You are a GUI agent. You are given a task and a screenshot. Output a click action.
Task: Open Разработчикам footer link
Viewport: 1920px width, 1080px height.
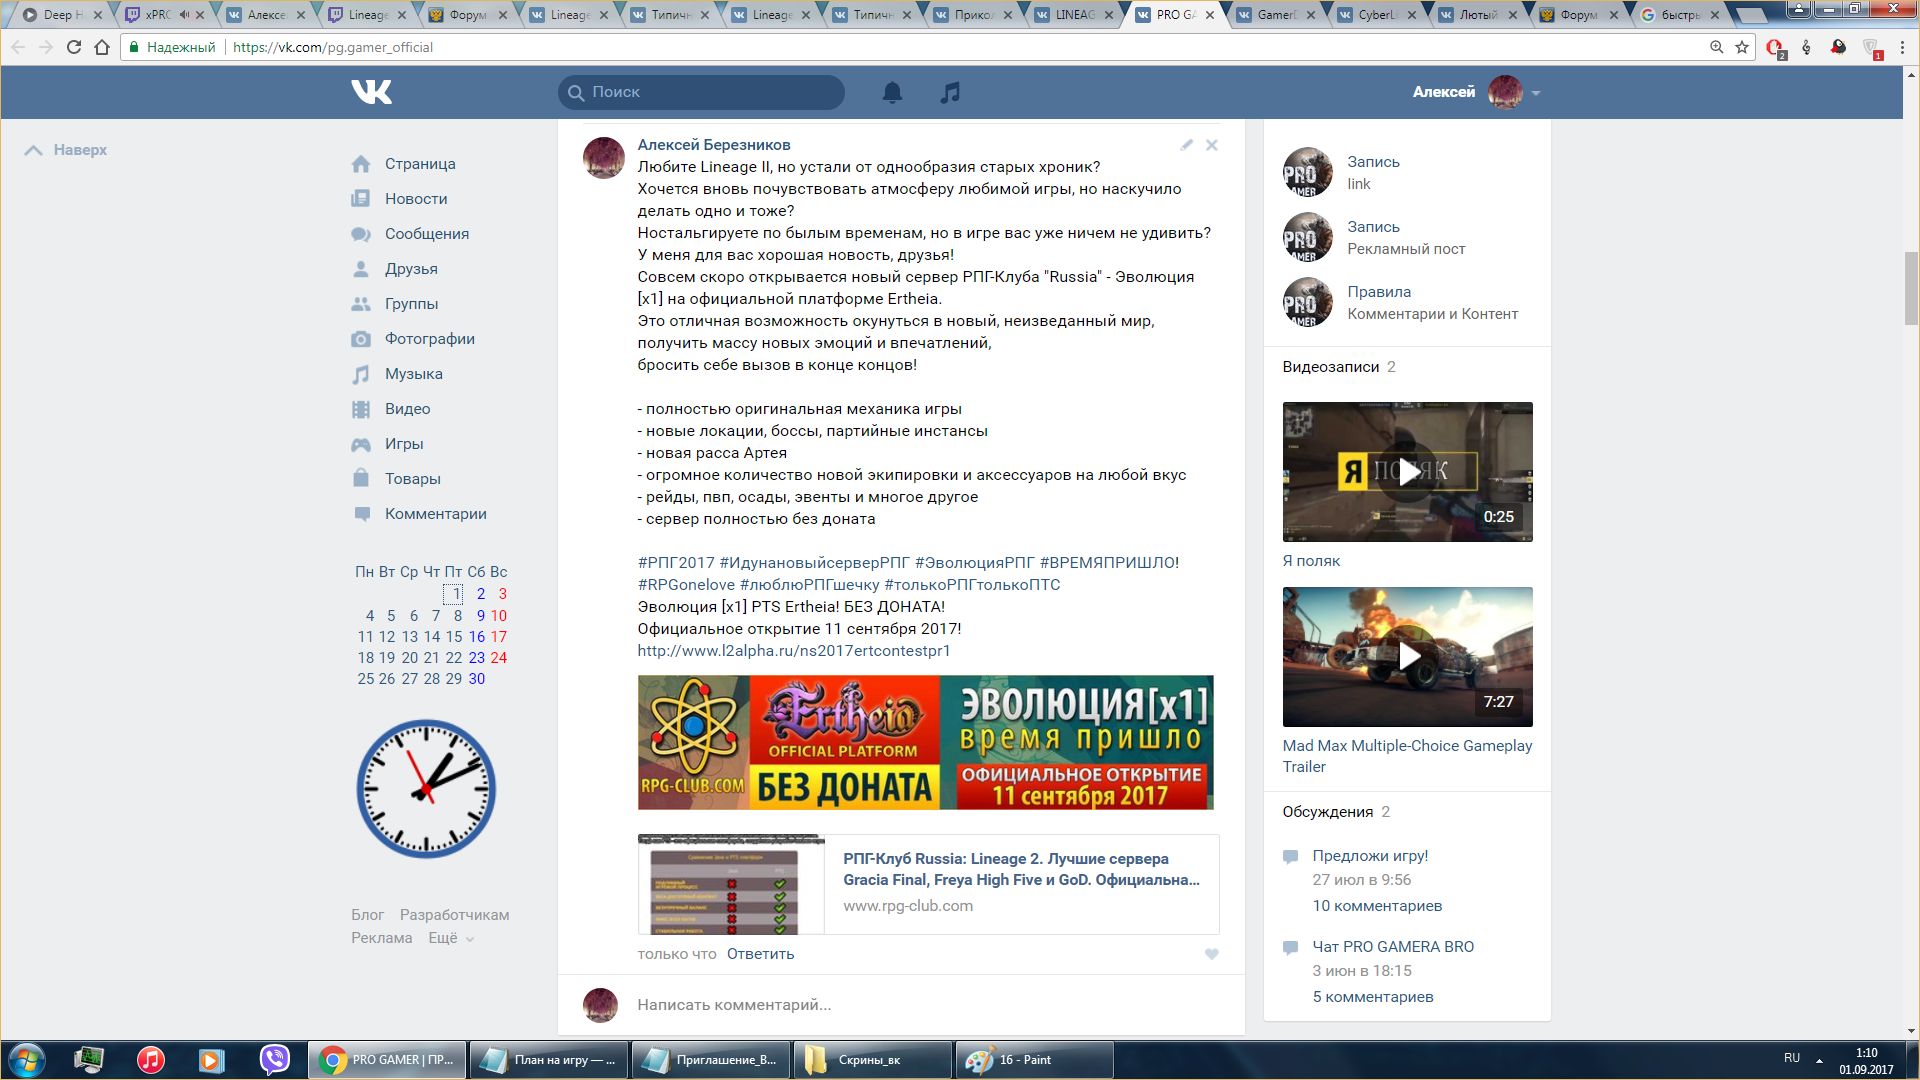coord(454,915)
